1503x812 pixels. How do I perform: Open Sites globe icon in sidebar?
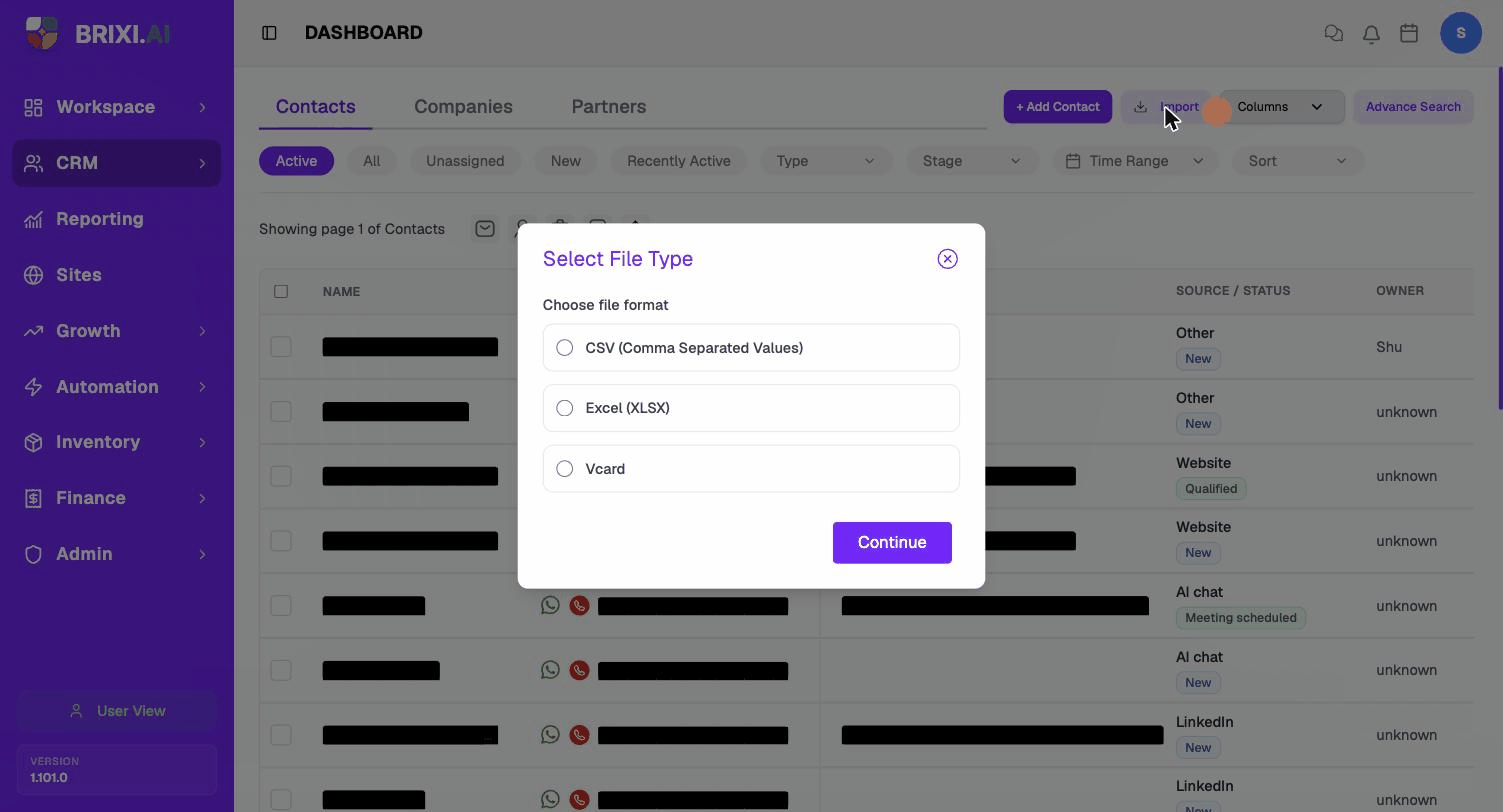[33, 275]
